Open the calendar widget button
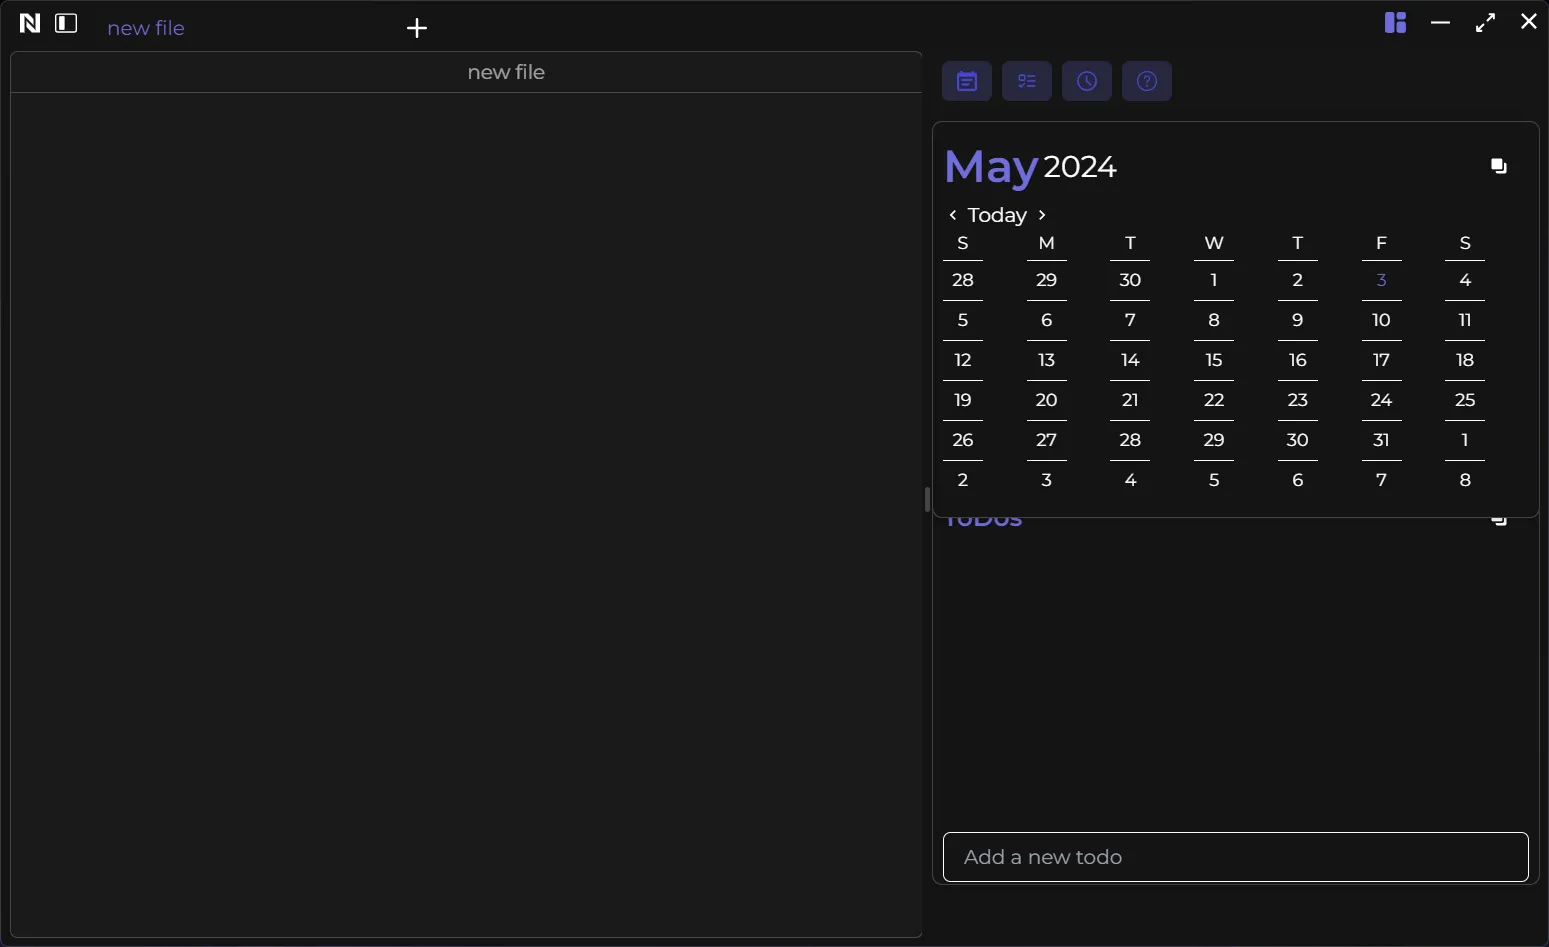The height and width of the screenshot is (947, 1549). coord(967,81)
